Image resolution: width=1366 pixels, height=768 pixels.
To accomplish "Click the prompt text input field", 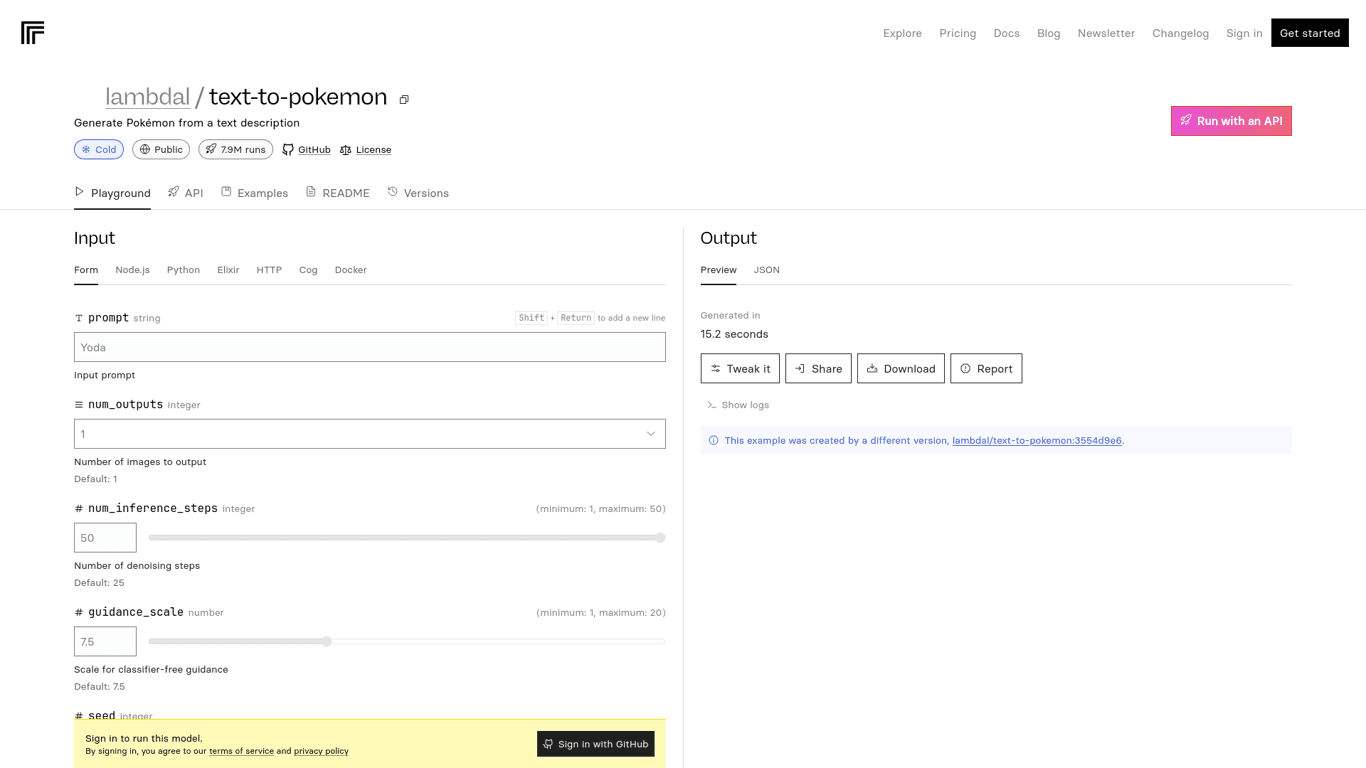I will click(369, 347).
